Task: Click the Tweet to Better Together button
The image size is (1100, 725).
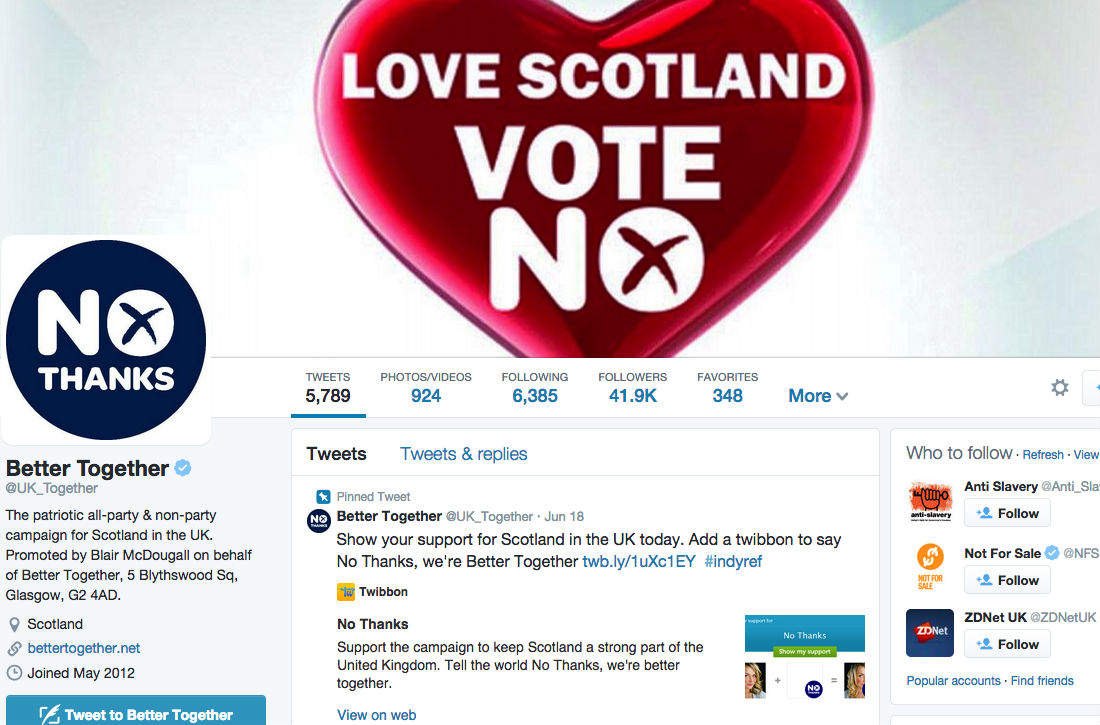Action: pos(136,710)
